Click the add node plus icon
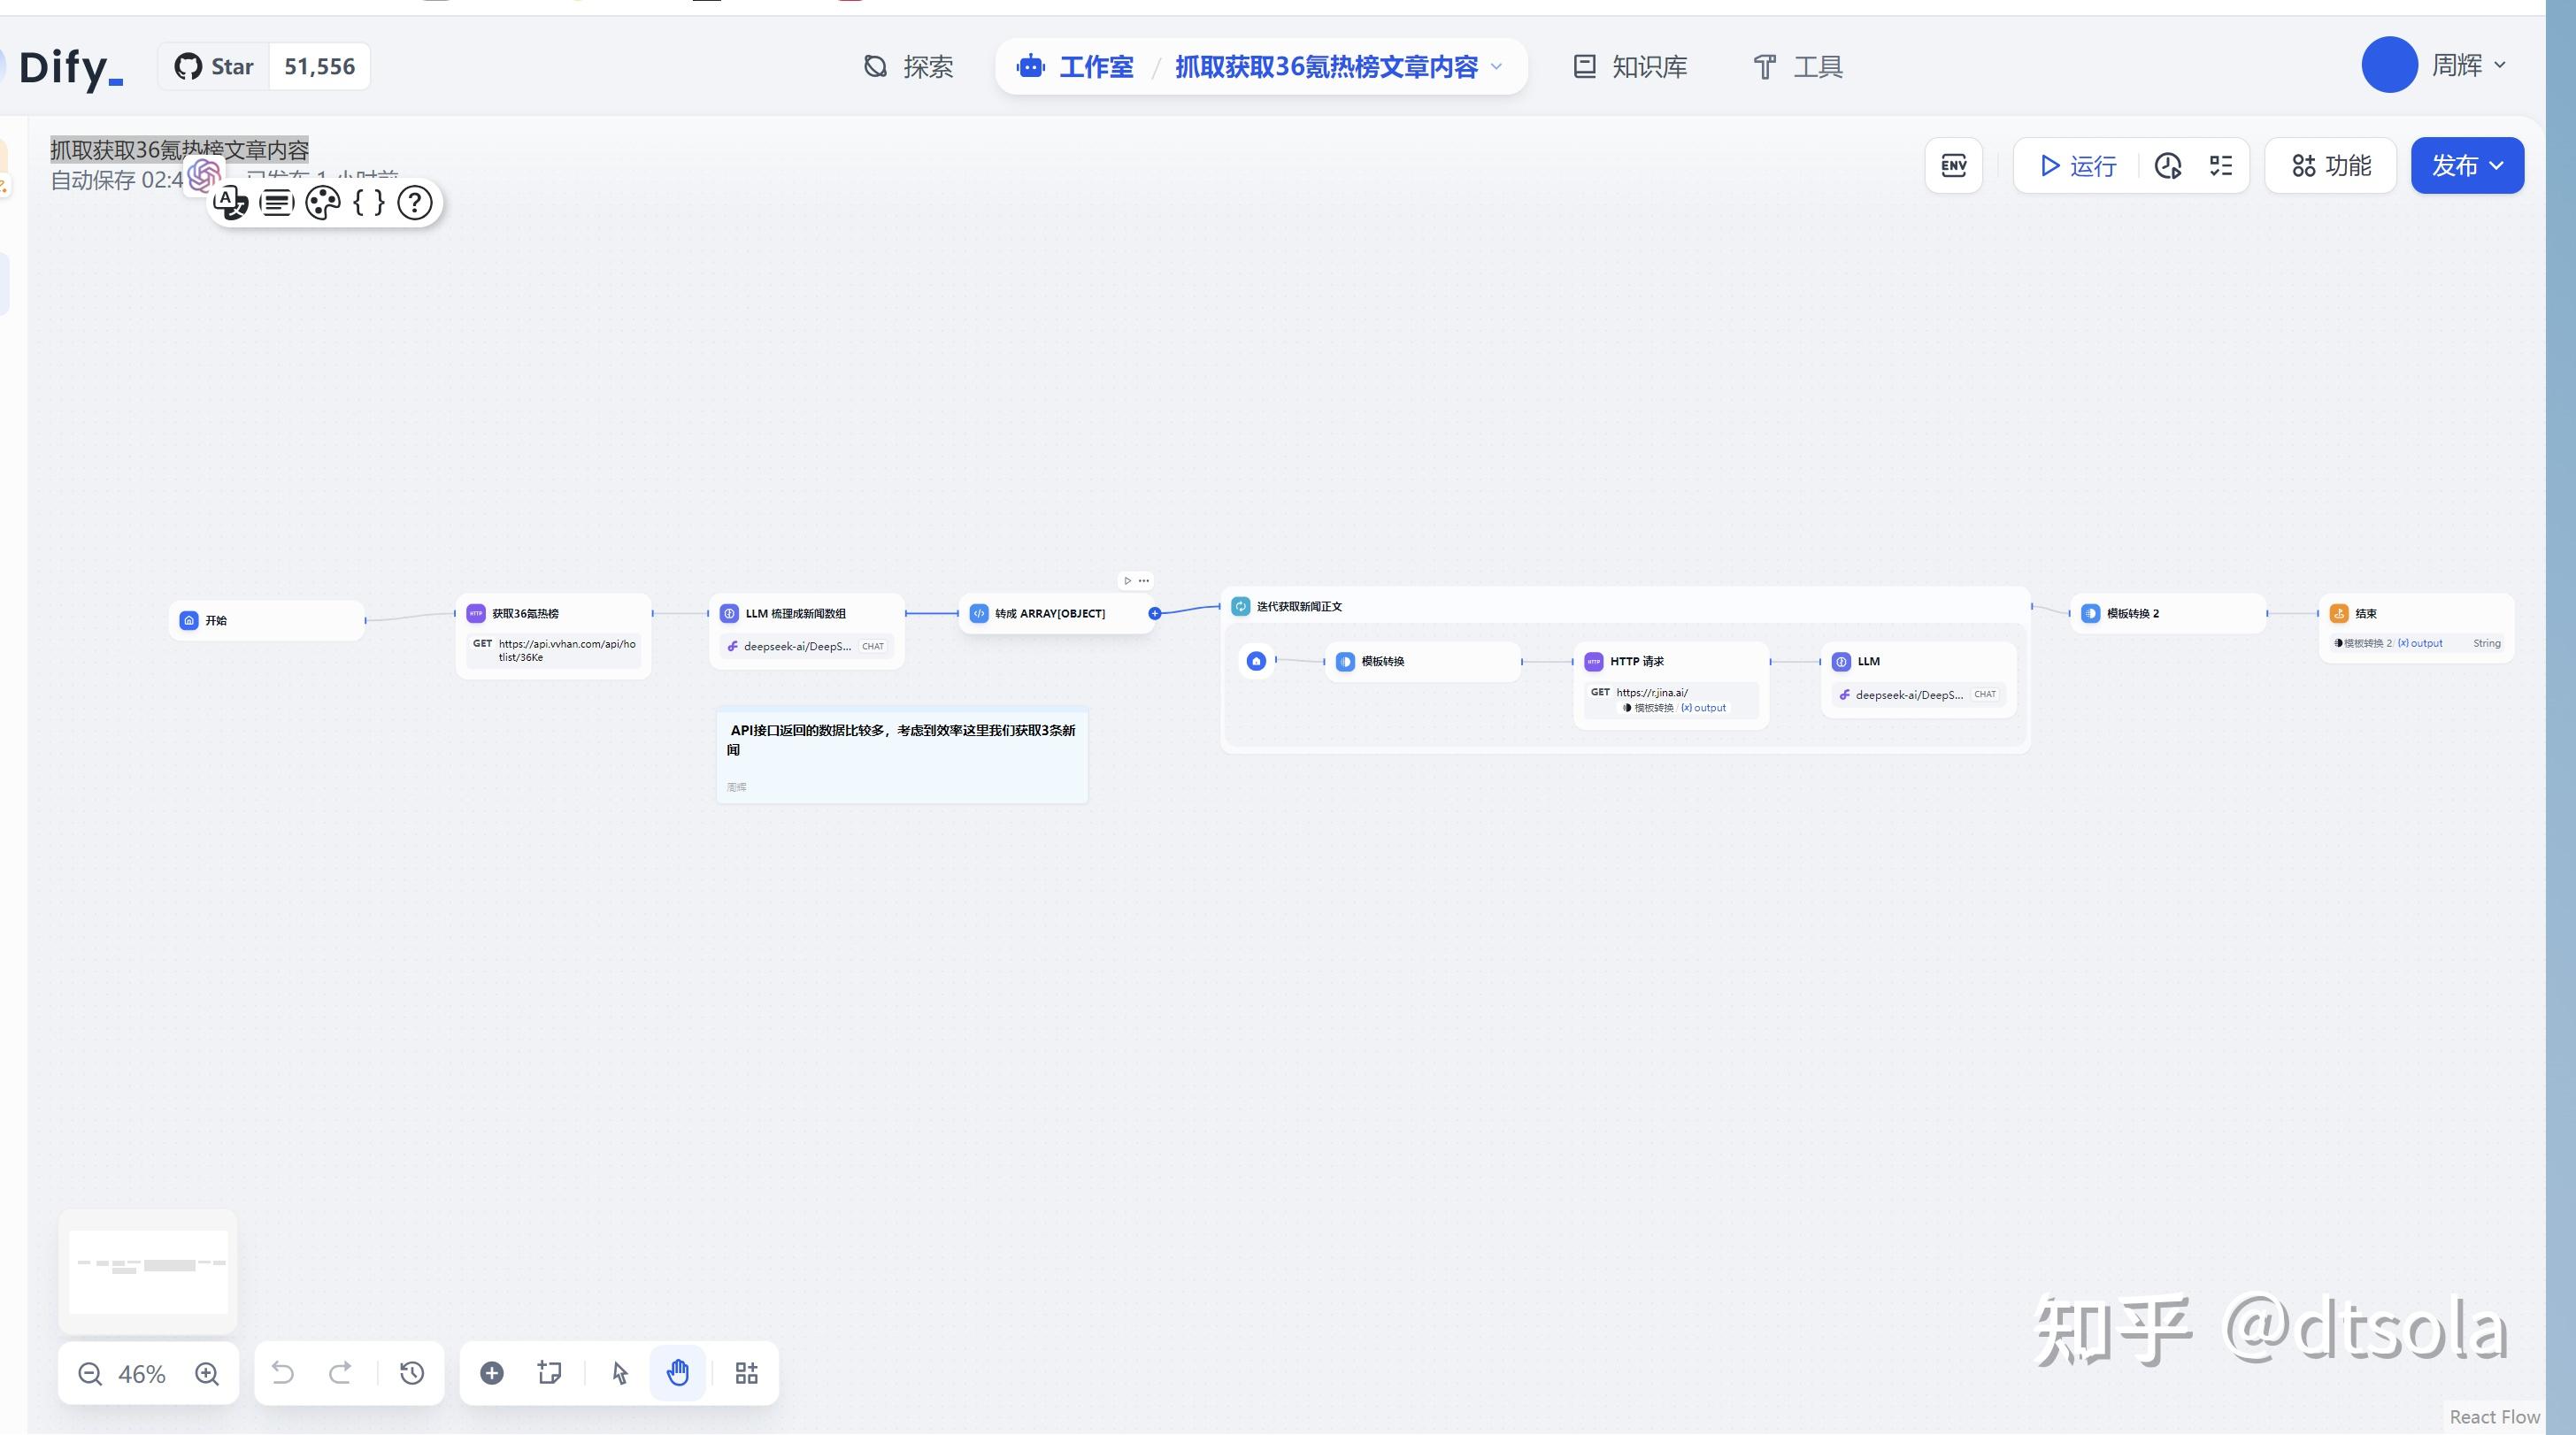This screenshot has width=2576, height=1435. [x=492, y=1373]
